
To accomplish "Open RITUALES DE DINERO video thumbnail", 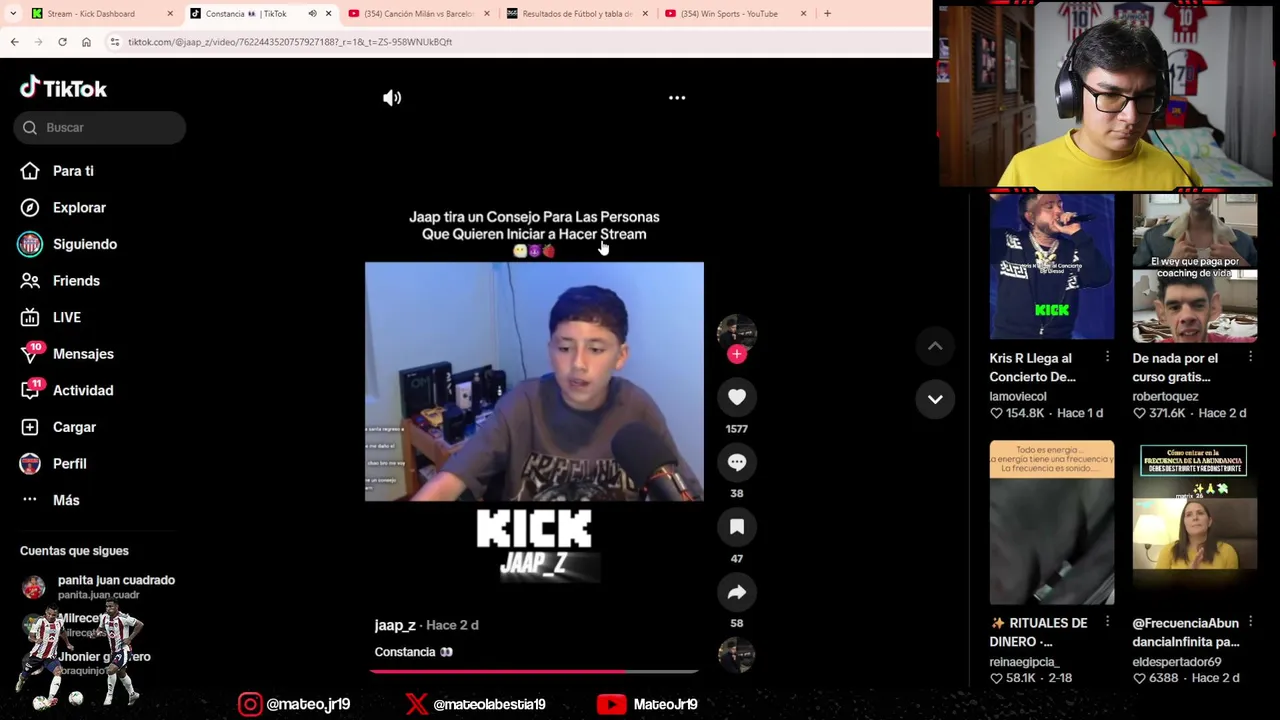I will pos(1052,522).
